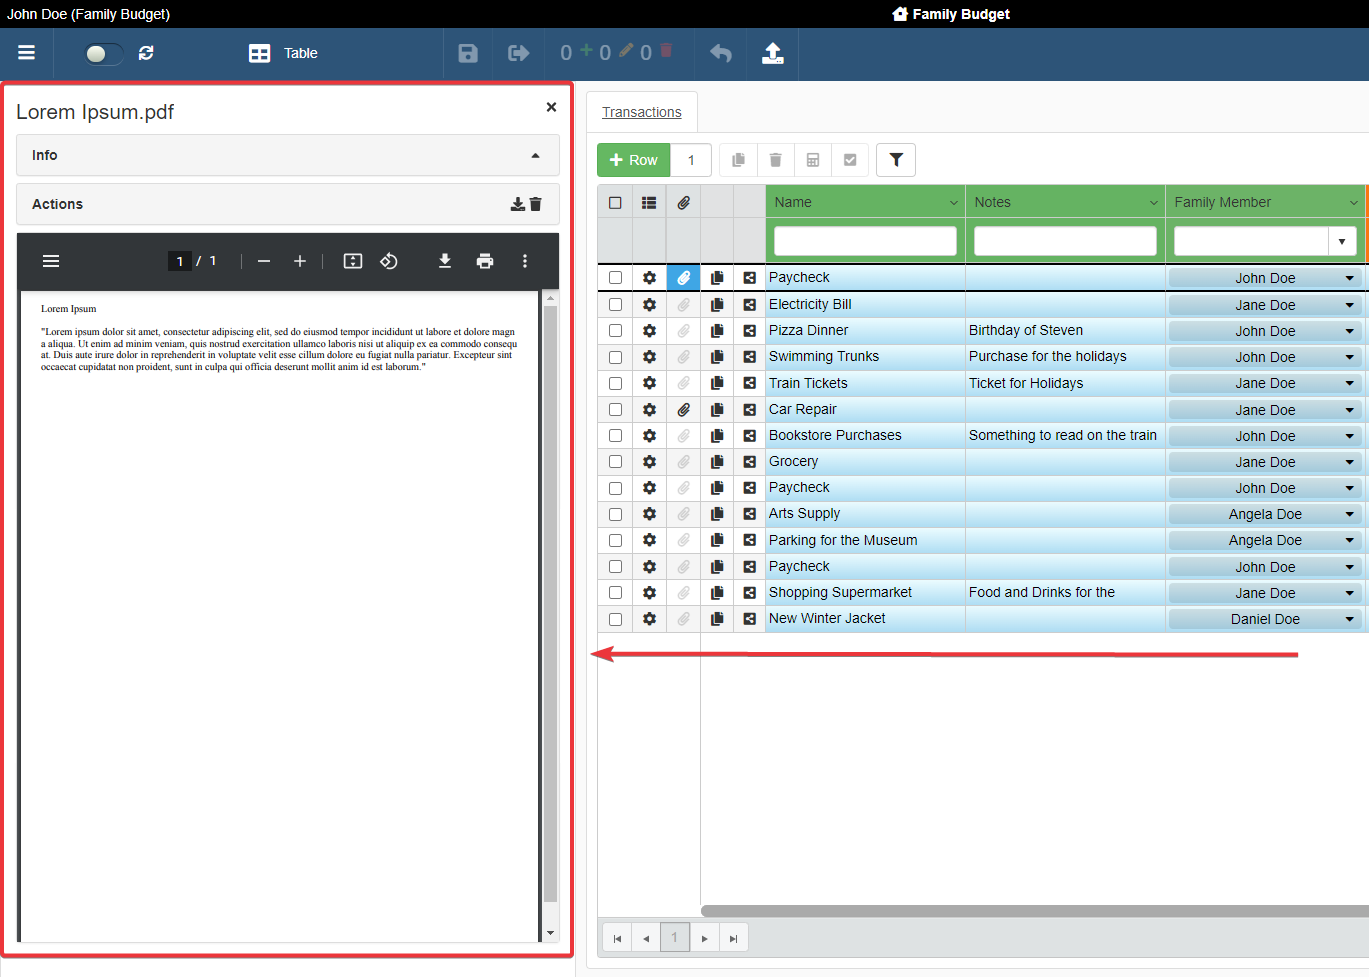1369x977 pixels.
Task: Open the Family Member filter dropdown
Action: pos(1341,241)
